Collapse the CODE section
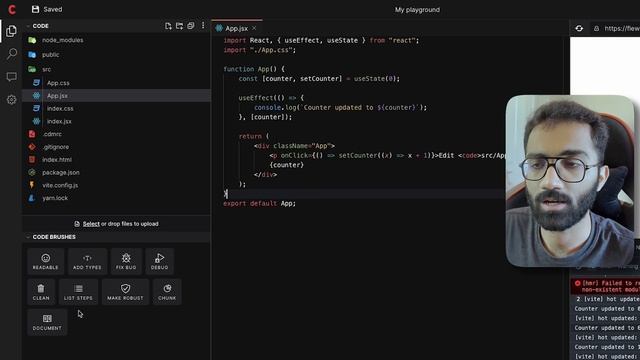Screen dimensions: 640x360 28,26
